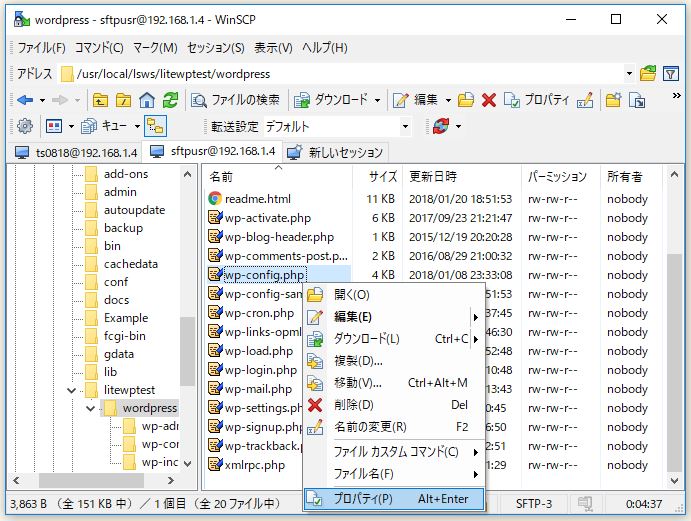Show hidden toolbar buttons chevron

[676, 96]
